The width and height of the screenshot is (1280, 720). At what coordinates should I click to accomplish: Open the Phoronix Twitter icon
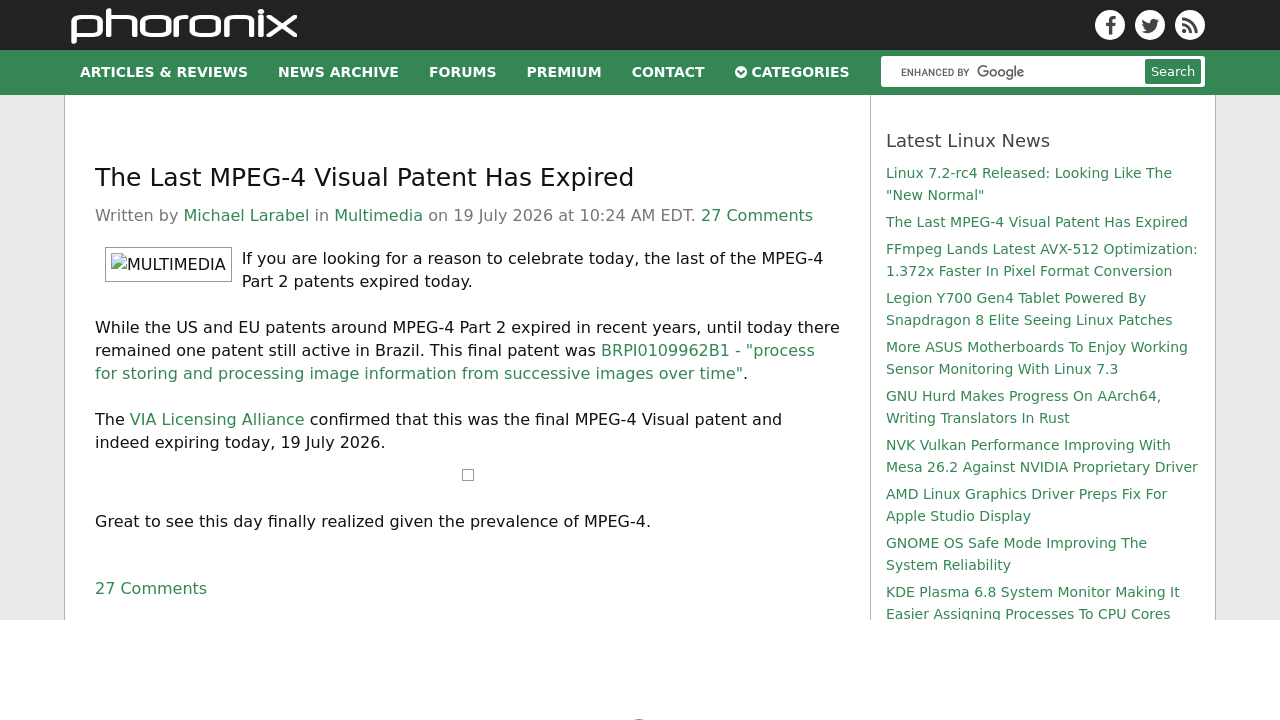pyautogui.click(x=1150, y=25)
